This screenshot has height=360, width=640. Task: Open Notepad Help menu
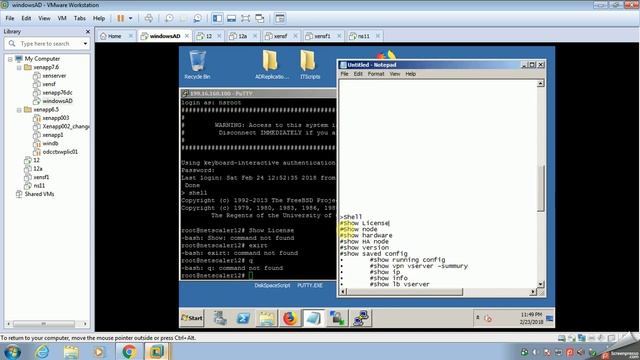(x=411, y=74)
